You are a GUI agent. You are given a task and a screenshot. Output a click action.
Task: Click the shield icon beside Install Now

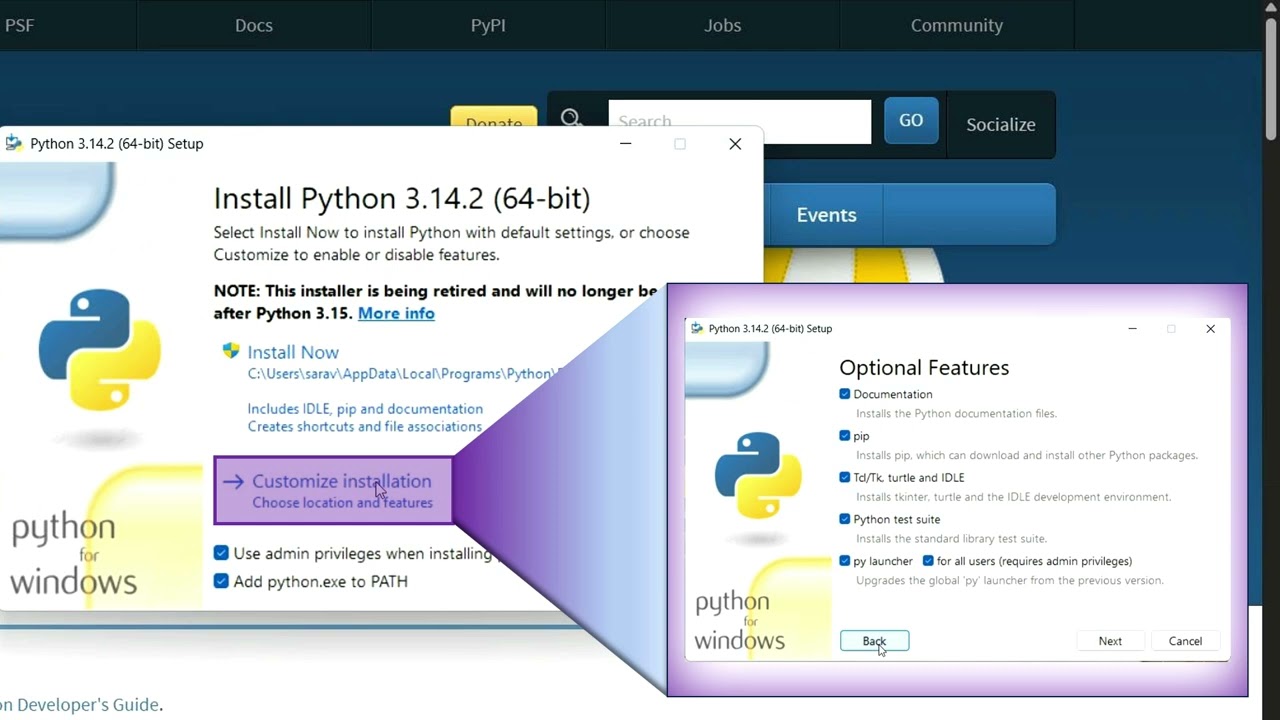[231, 351]
